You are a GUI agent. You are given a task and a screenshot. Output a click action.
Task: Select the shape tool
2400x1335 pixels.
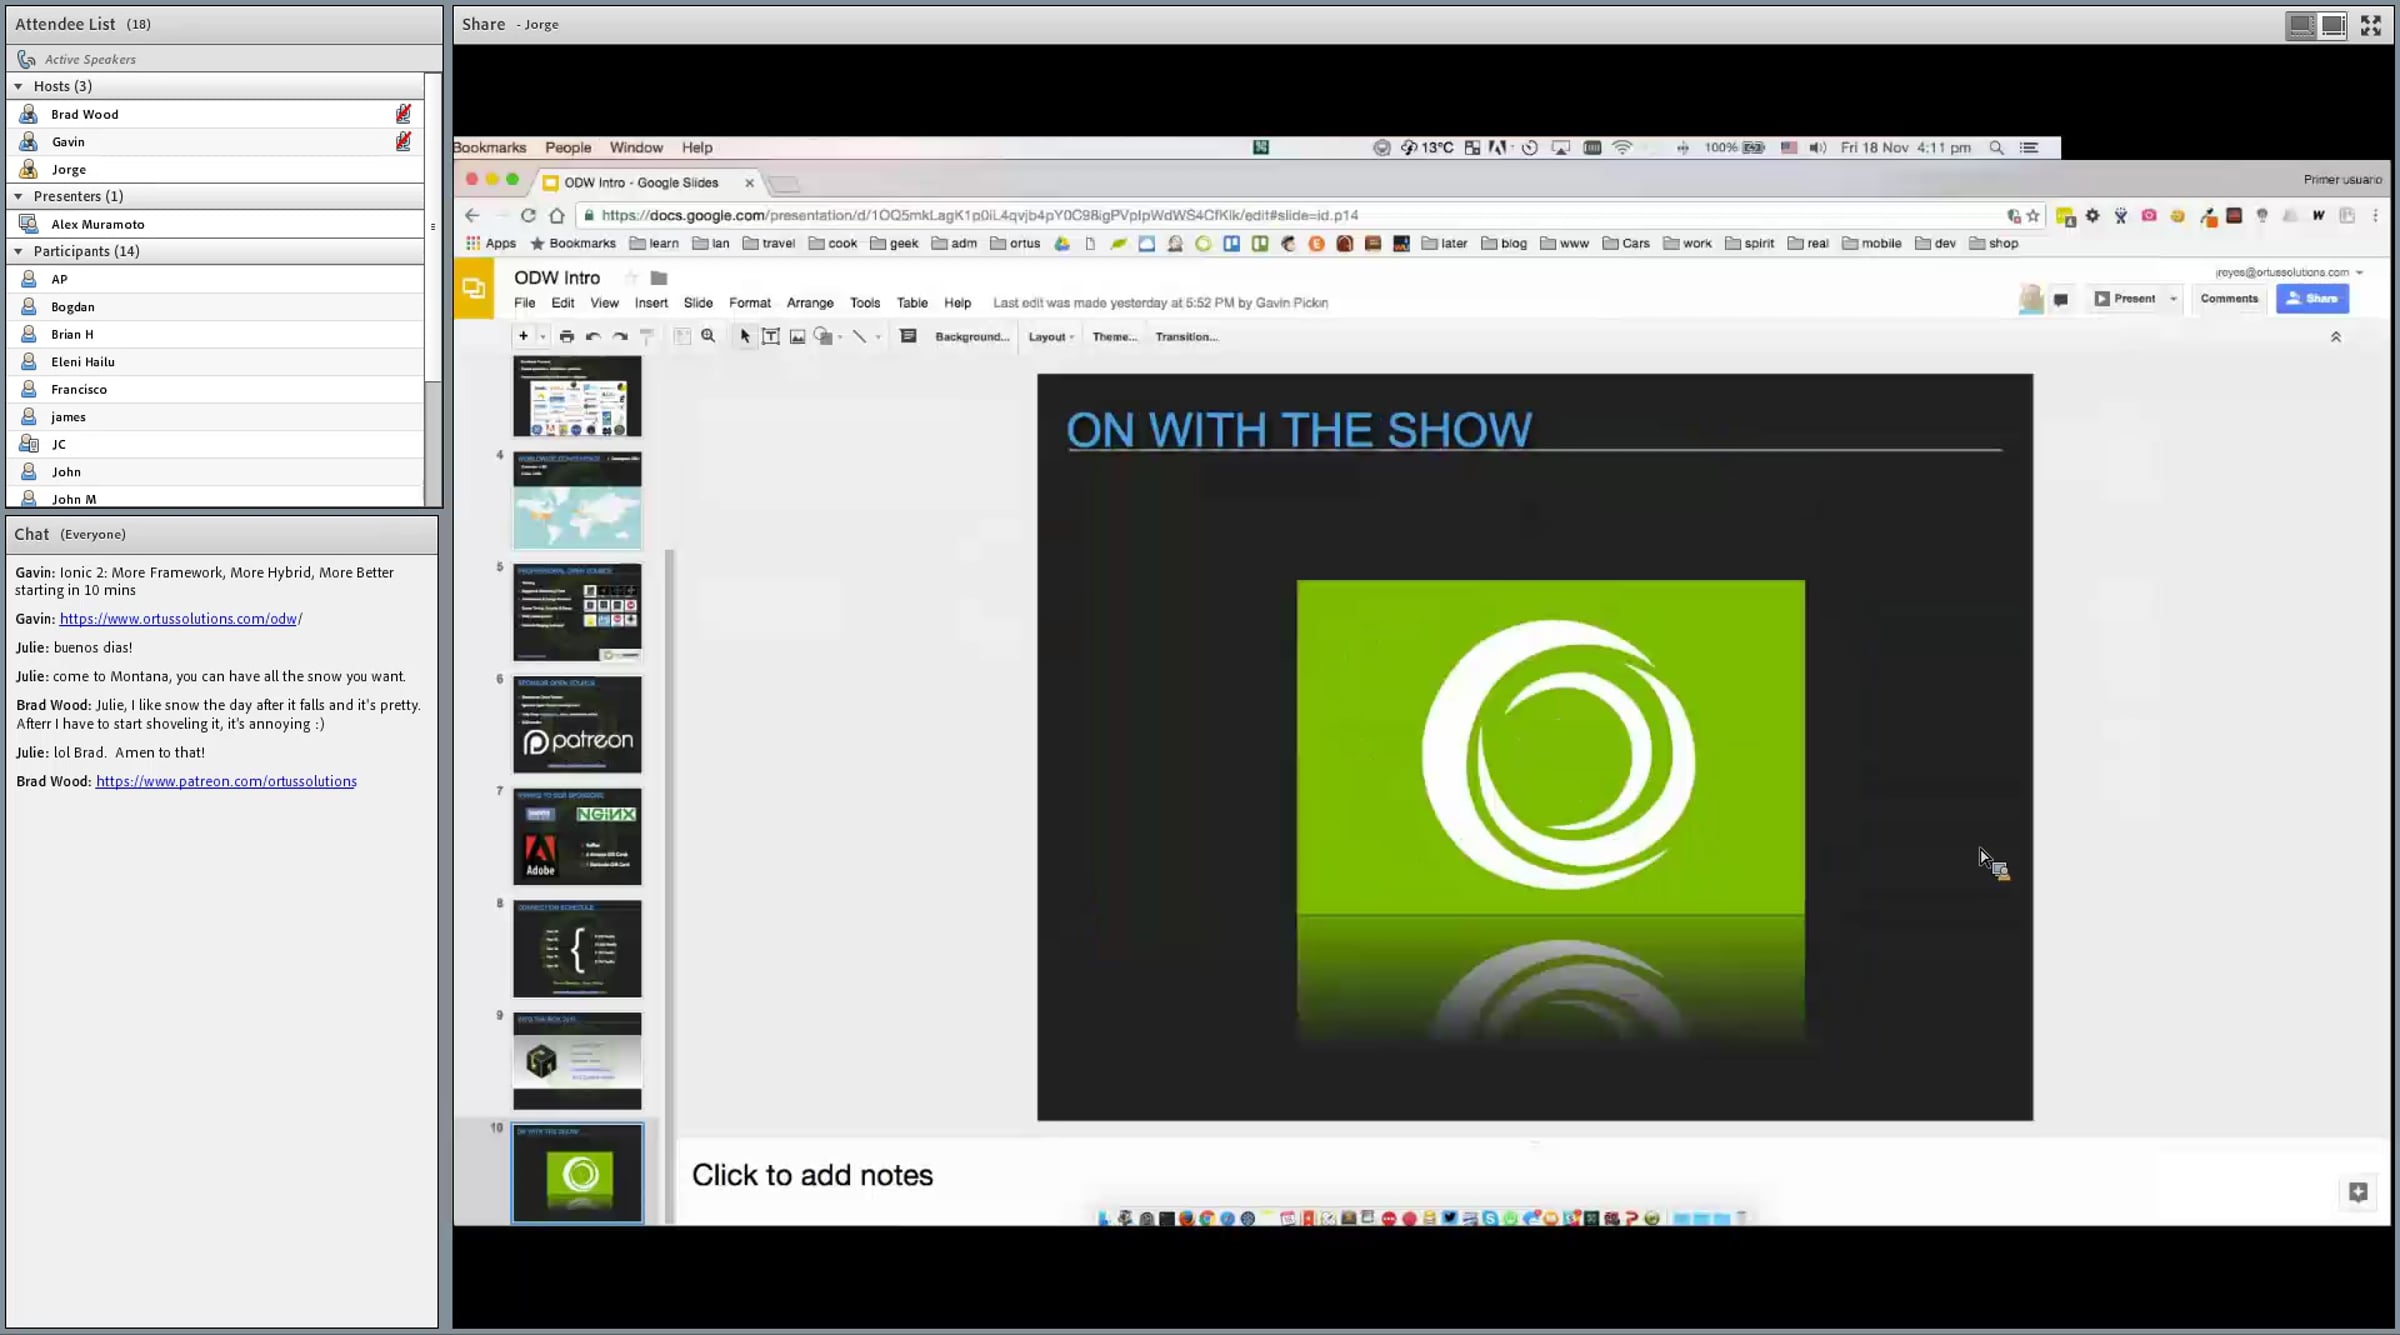pos(823,336)
